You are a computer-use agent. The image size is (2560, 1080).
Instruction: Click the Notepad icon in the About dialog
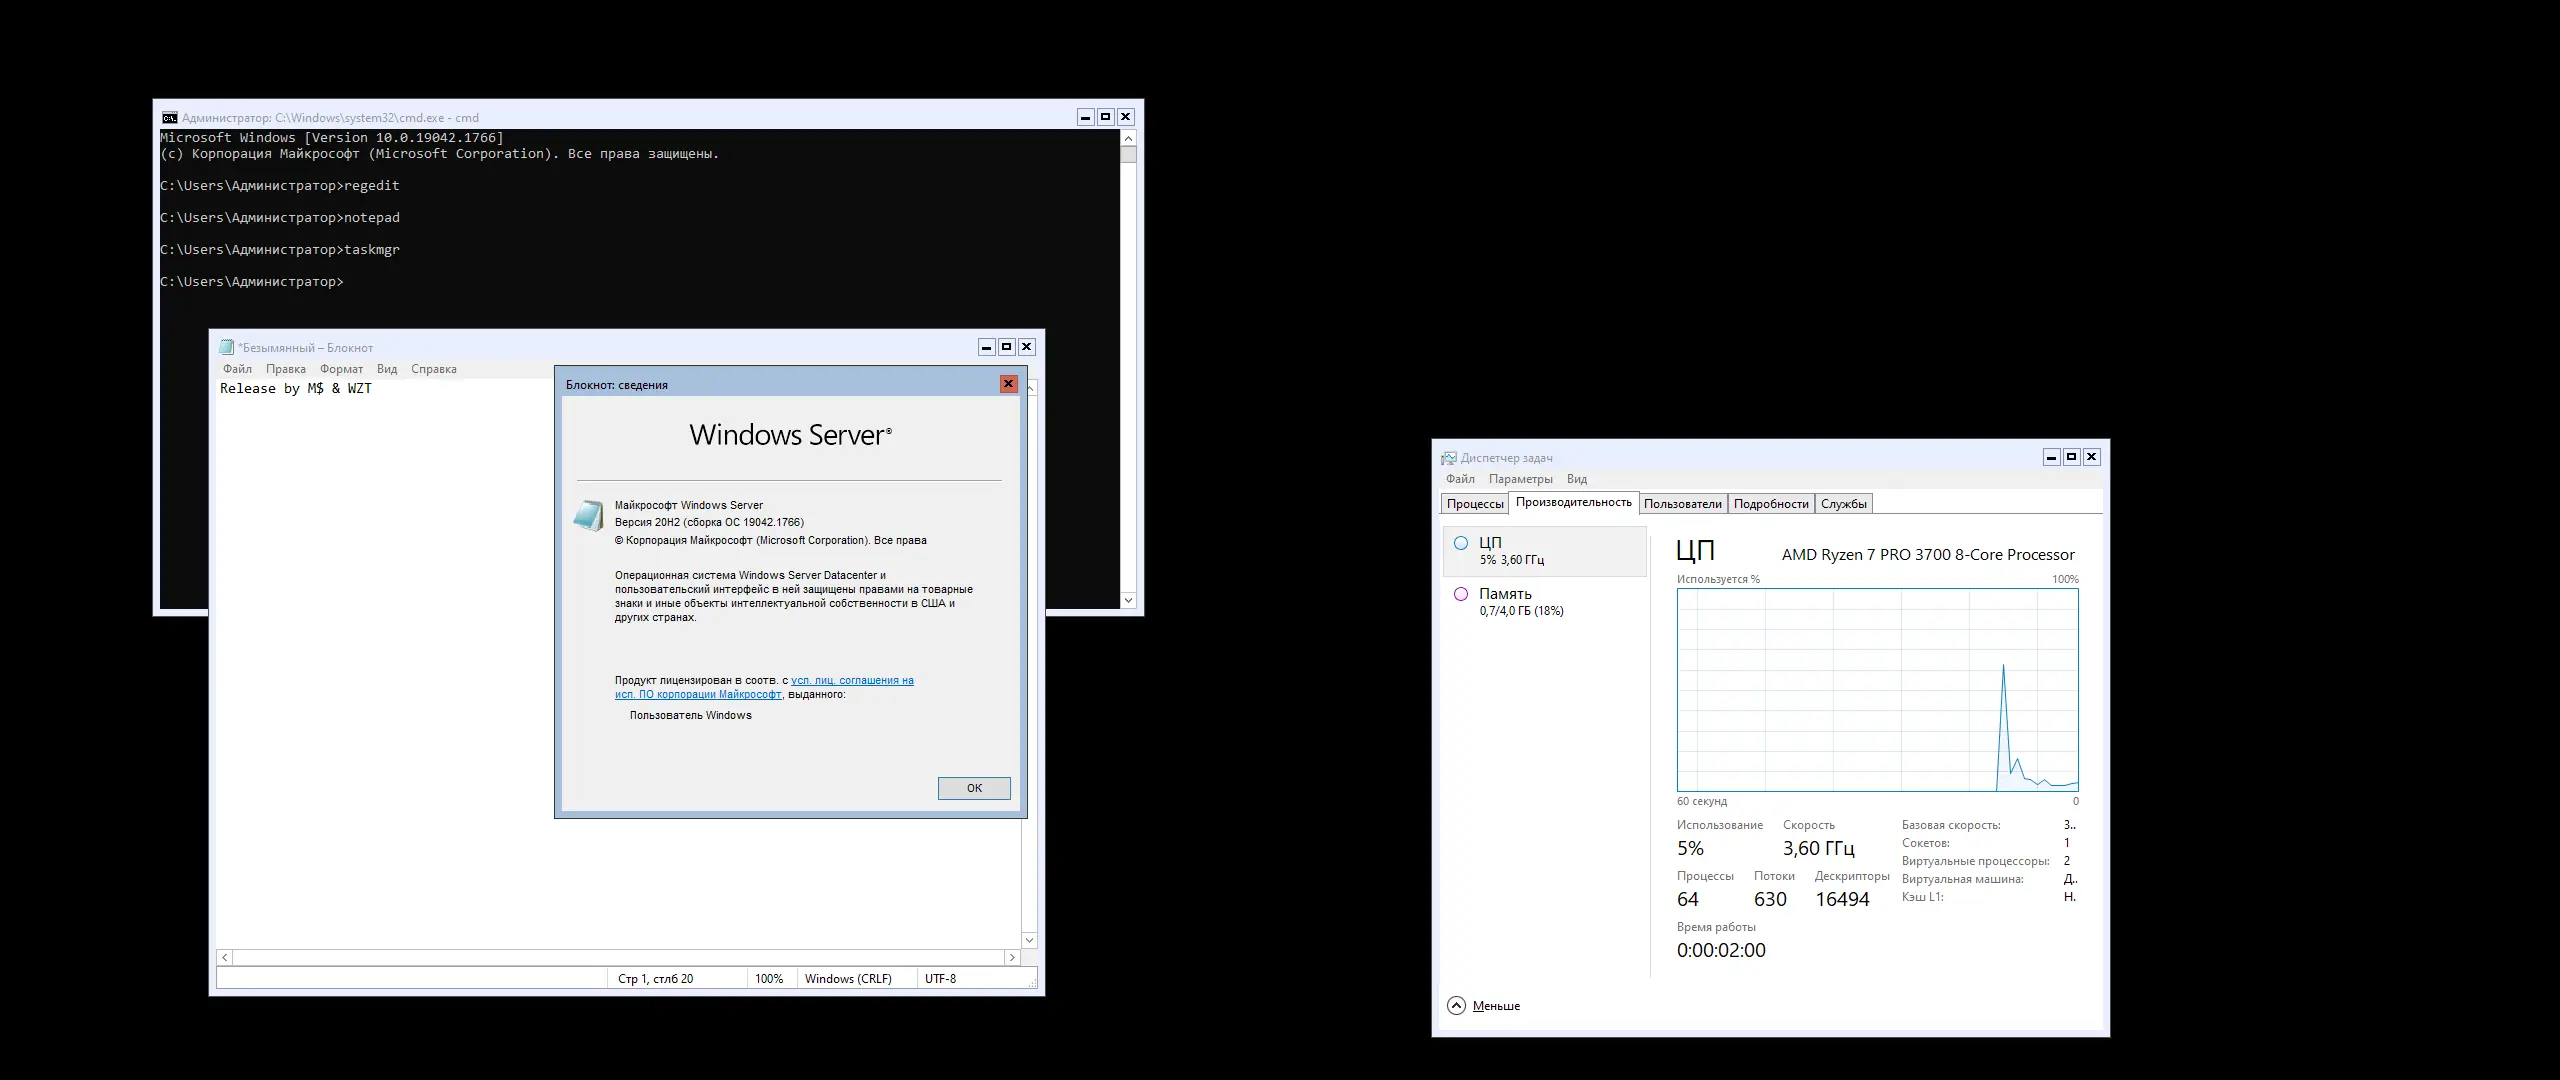pyautogui.click(x=588, y=516)
